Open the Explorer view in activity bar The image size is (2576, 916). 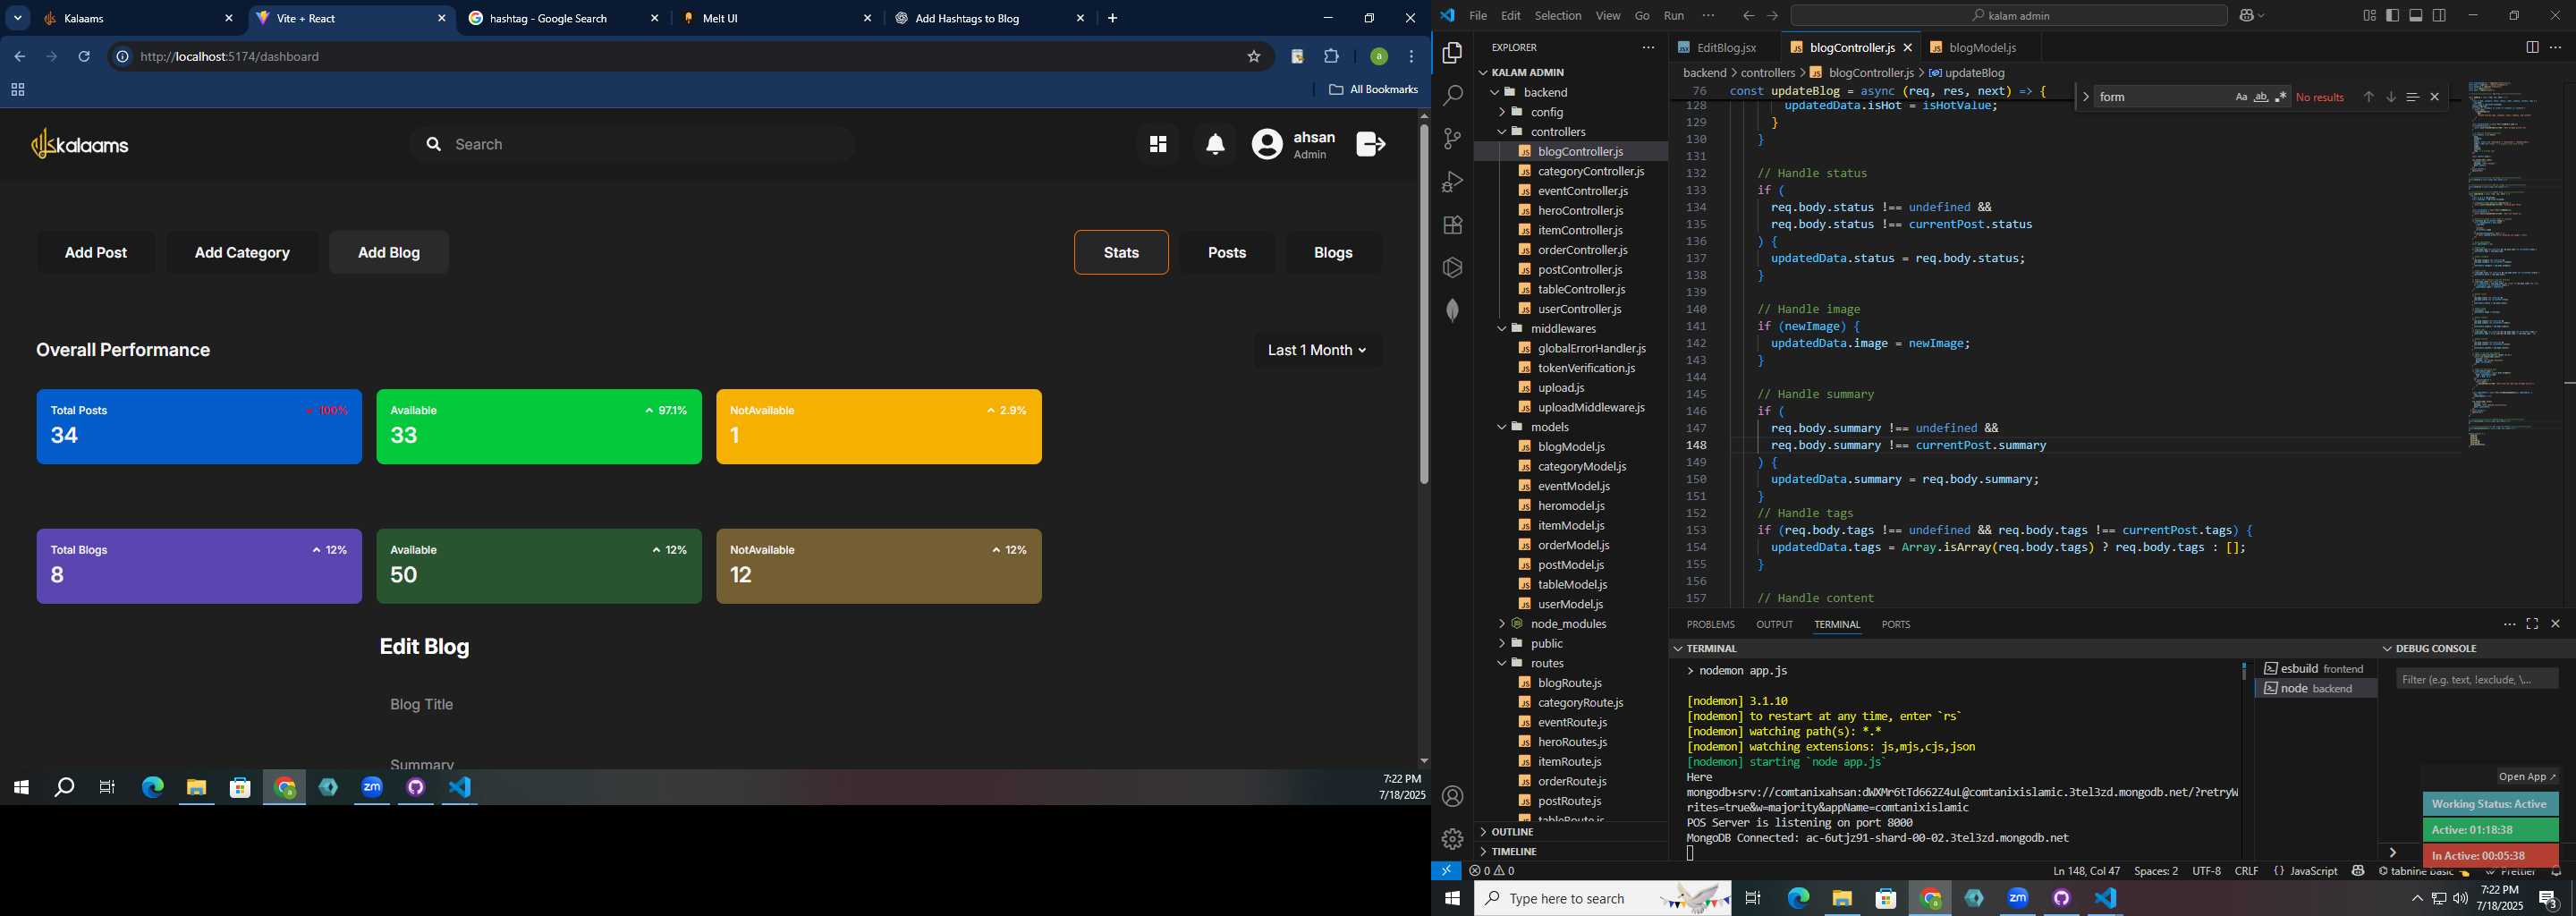pyautogui.click(x=1452, y=53)
